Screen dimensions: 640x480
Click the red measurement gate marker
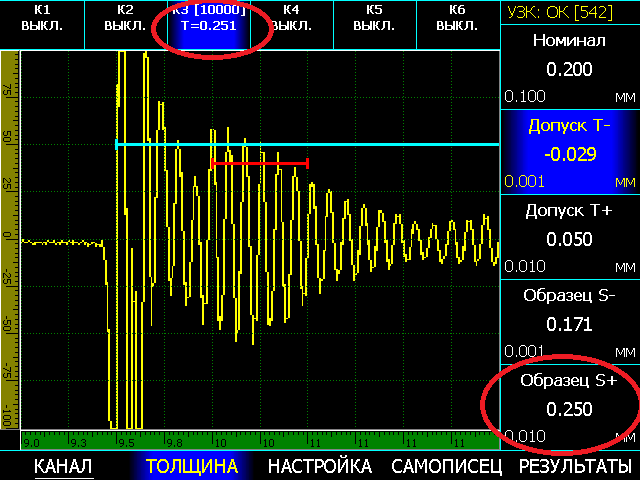(x=260, y=164)
